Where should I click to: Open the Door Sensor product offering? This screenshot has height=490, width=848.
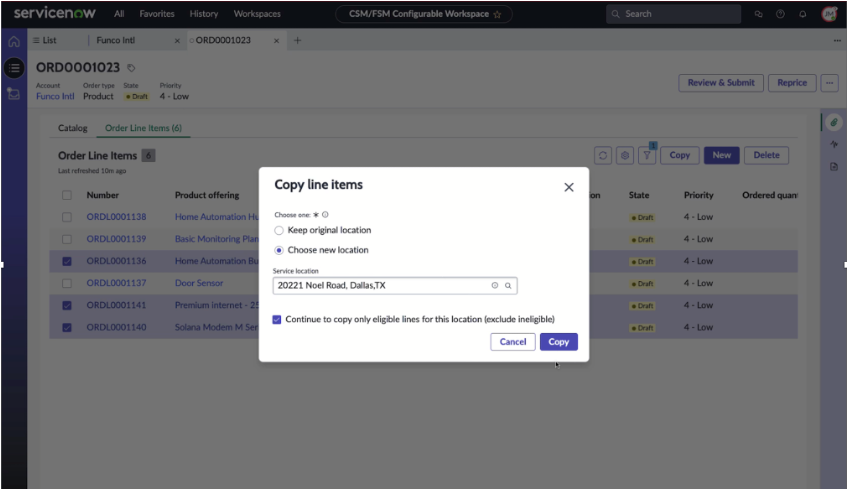[x=198, y=283]
